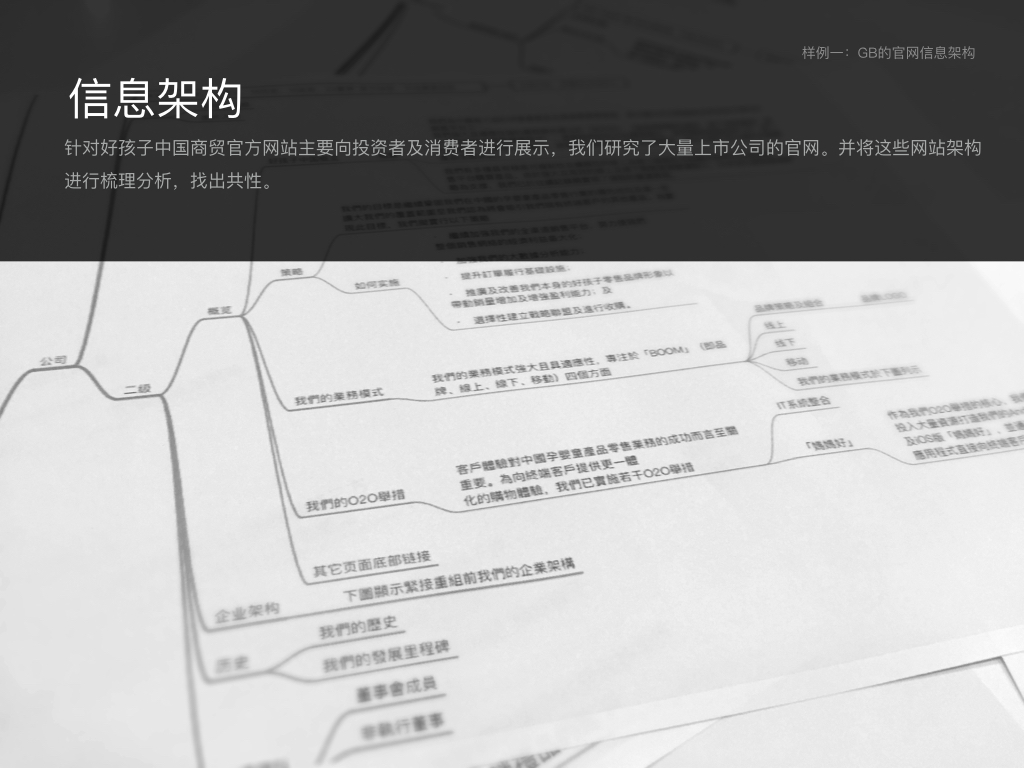Image resolution: width=1024 pixels, height=768 pixels.
Task: Select the "公司" root node
Action: point(53,360)
